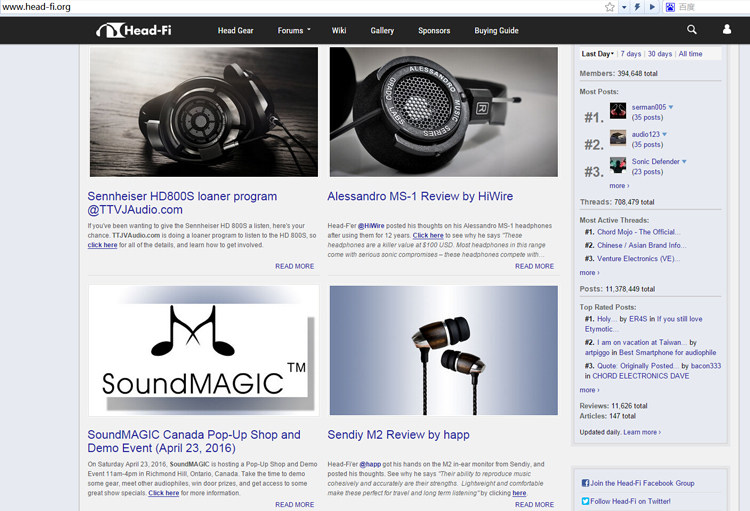Image resolution: width=750 pixels, height=511 pixels.
Task: Go to the Gallery section
Action: point(382,31)
